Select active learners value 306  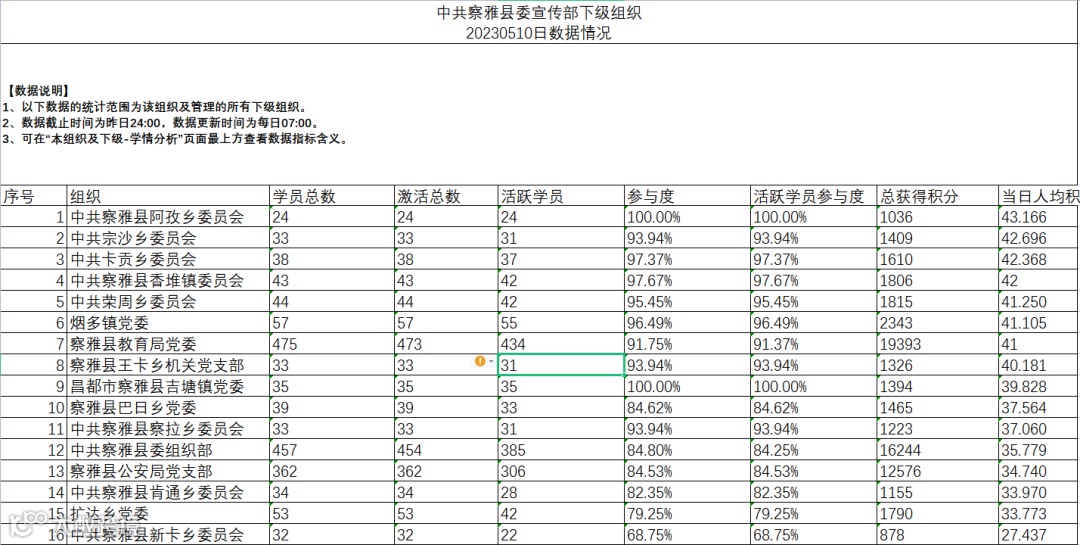click(561, 472)
